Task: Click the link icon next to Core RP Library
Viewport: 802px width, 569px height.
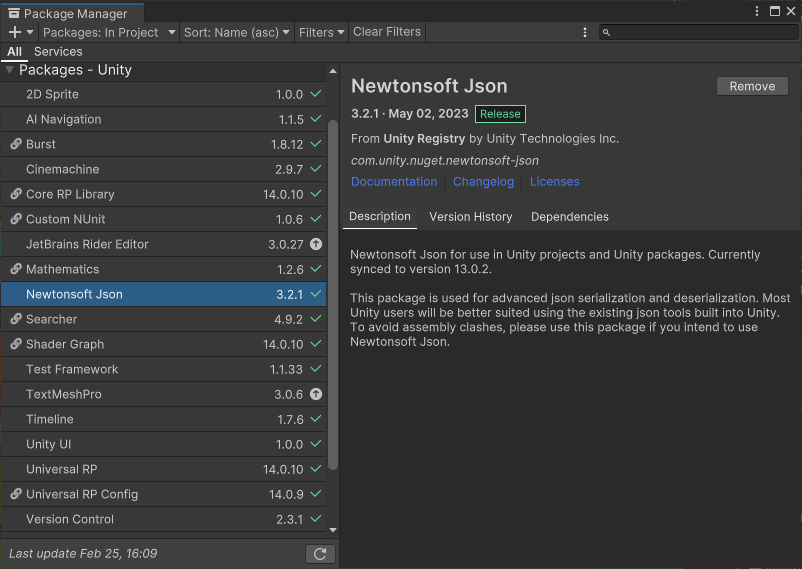Action: [16, 194]
